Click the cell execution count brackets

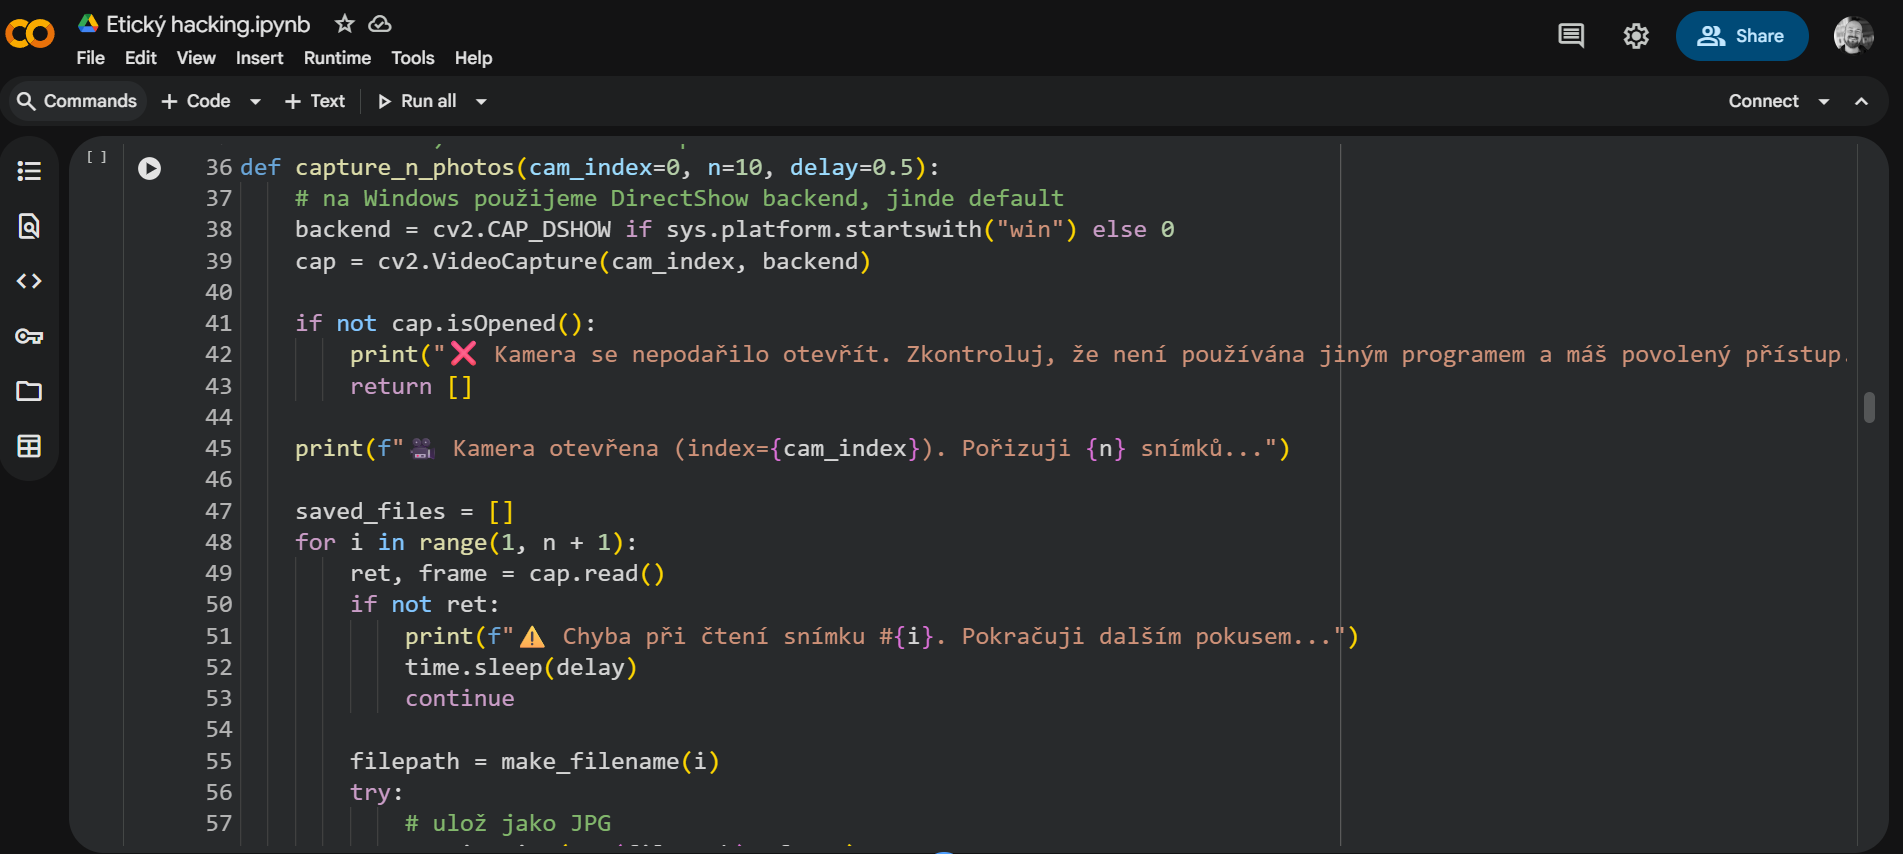pyautogui.click(x=97, y=157)
